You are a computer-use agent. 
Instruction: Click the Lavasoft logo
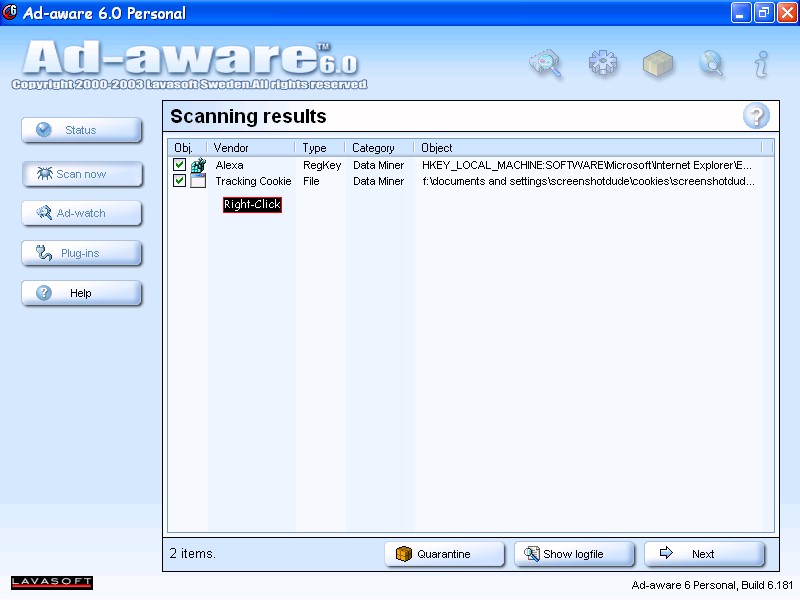click(52, 582)
